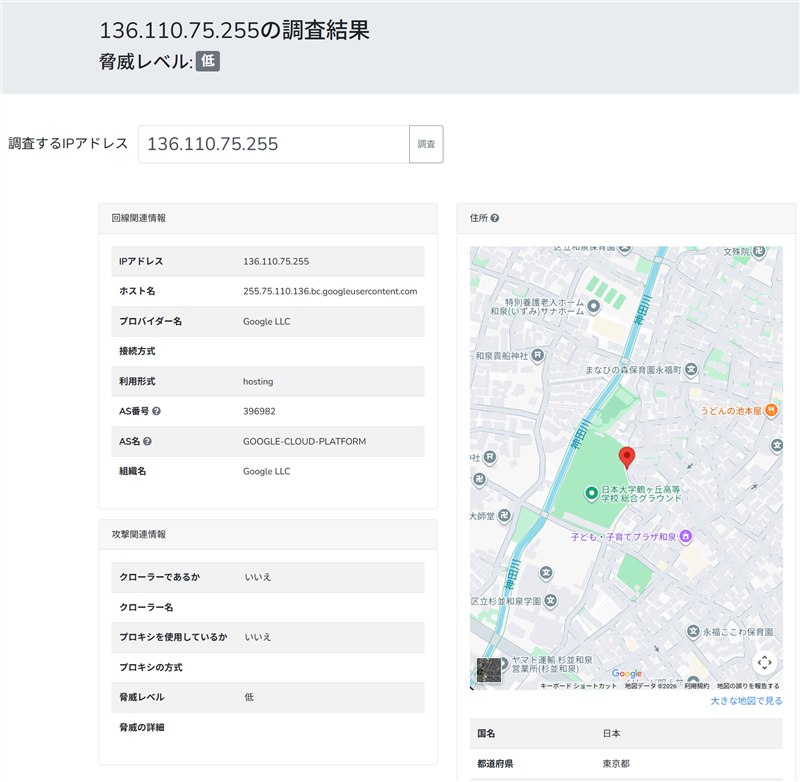Click the 子ども・子育てプラザ和泉 map marker
This screenshot has height=782, width=800.
click(x=685, y=537)
